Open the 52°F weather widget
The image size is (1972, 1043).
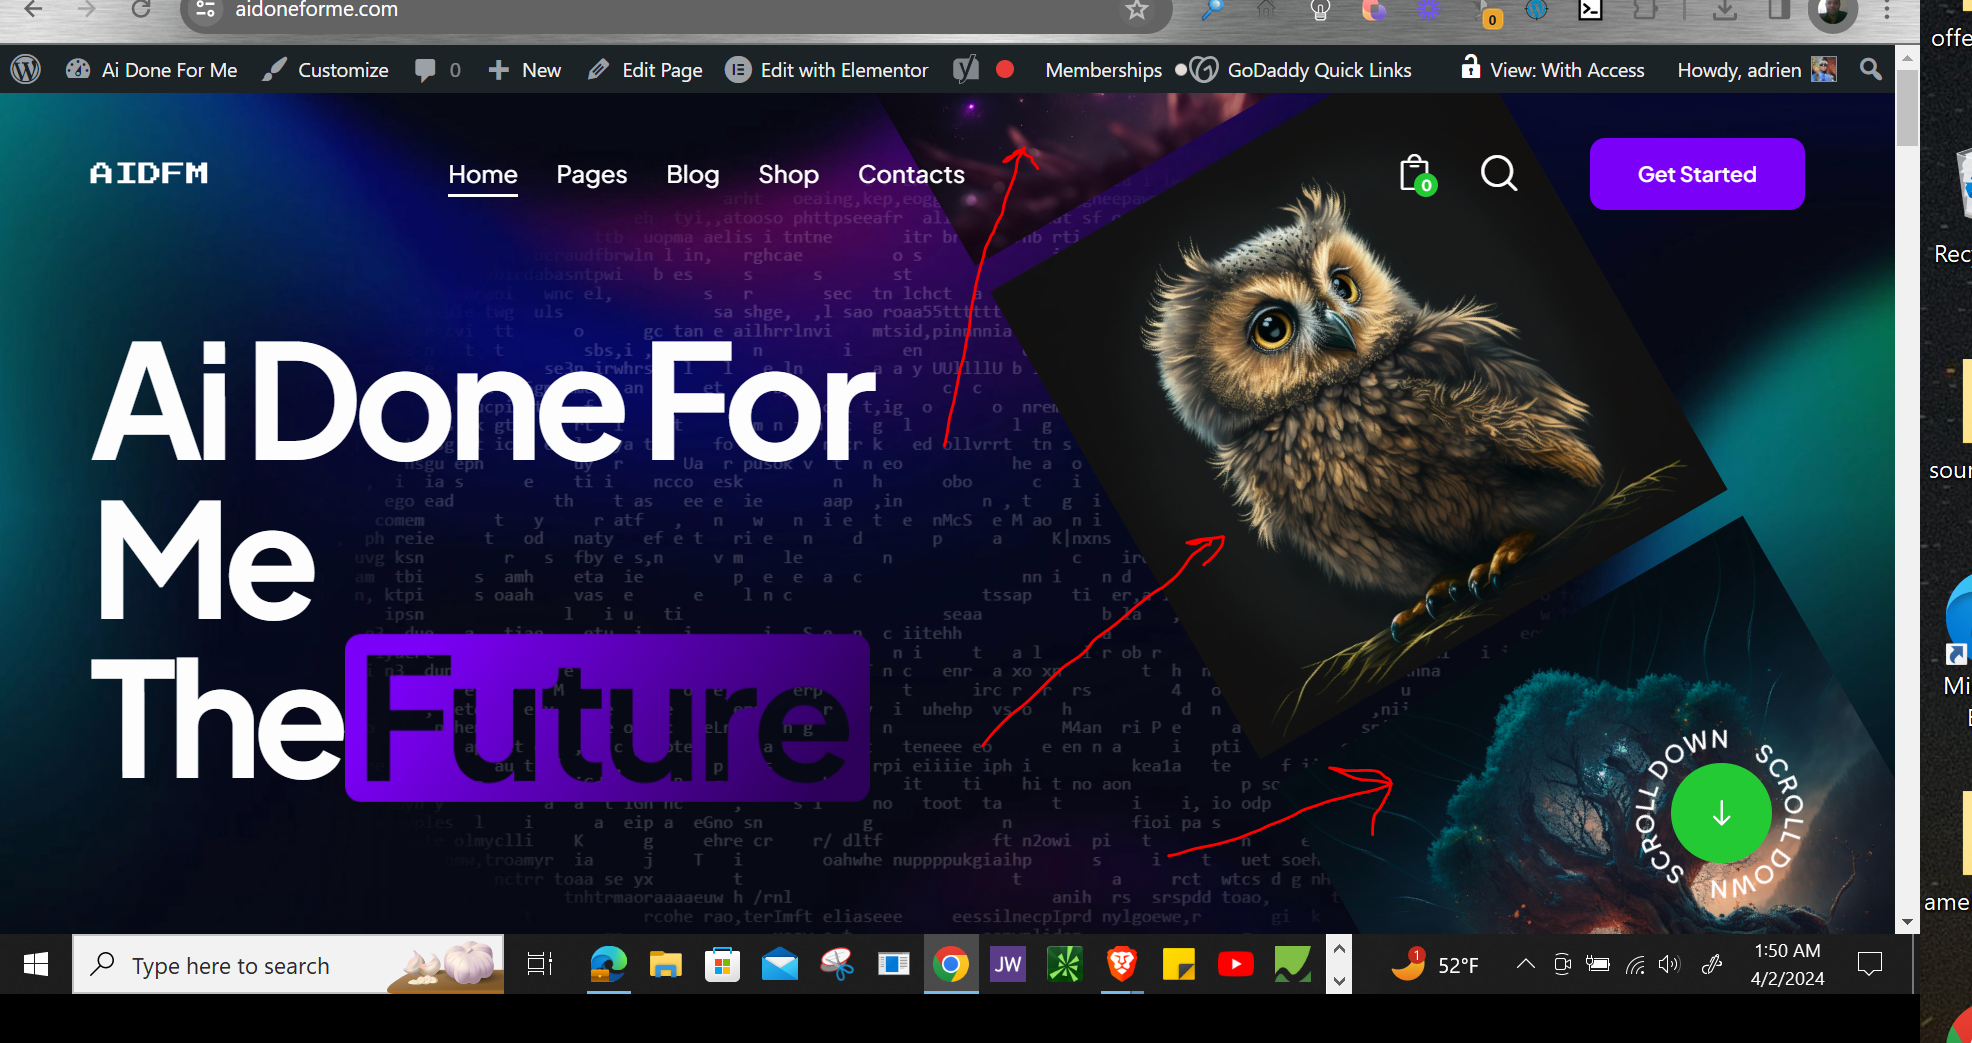1434,964
